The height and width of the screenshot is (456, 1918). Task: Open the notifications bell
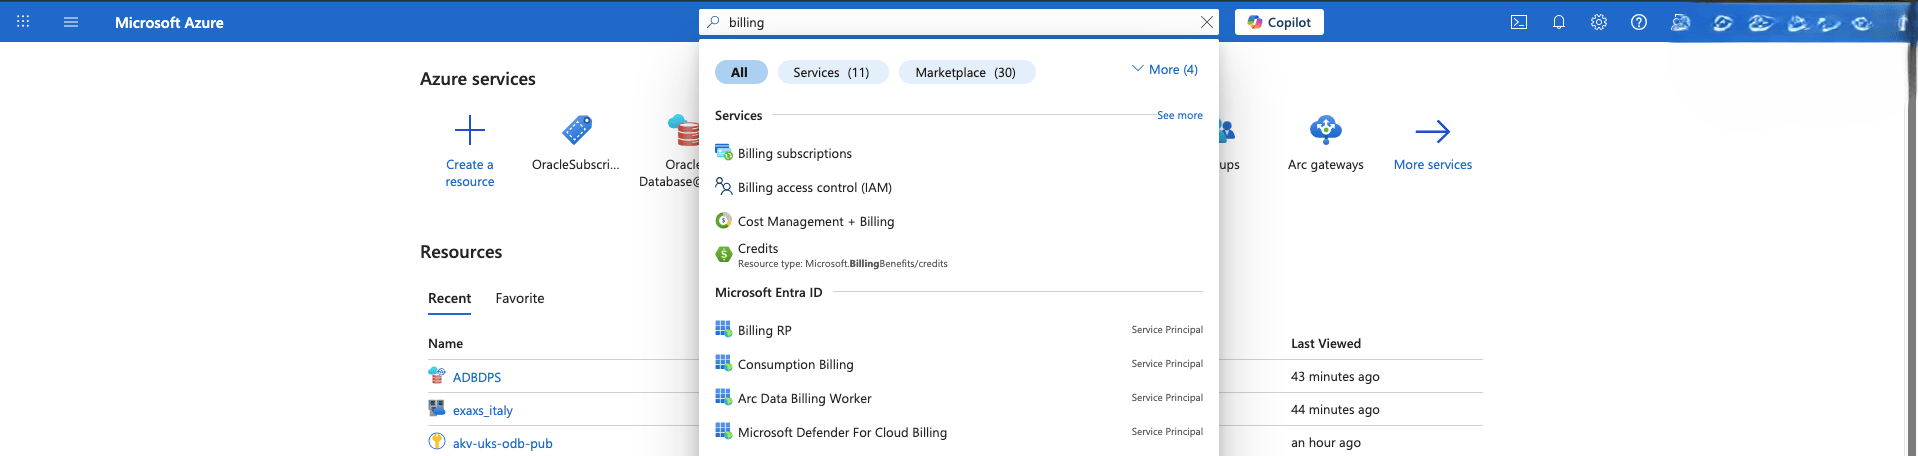pyautogui.click(x=1558, y=22)
